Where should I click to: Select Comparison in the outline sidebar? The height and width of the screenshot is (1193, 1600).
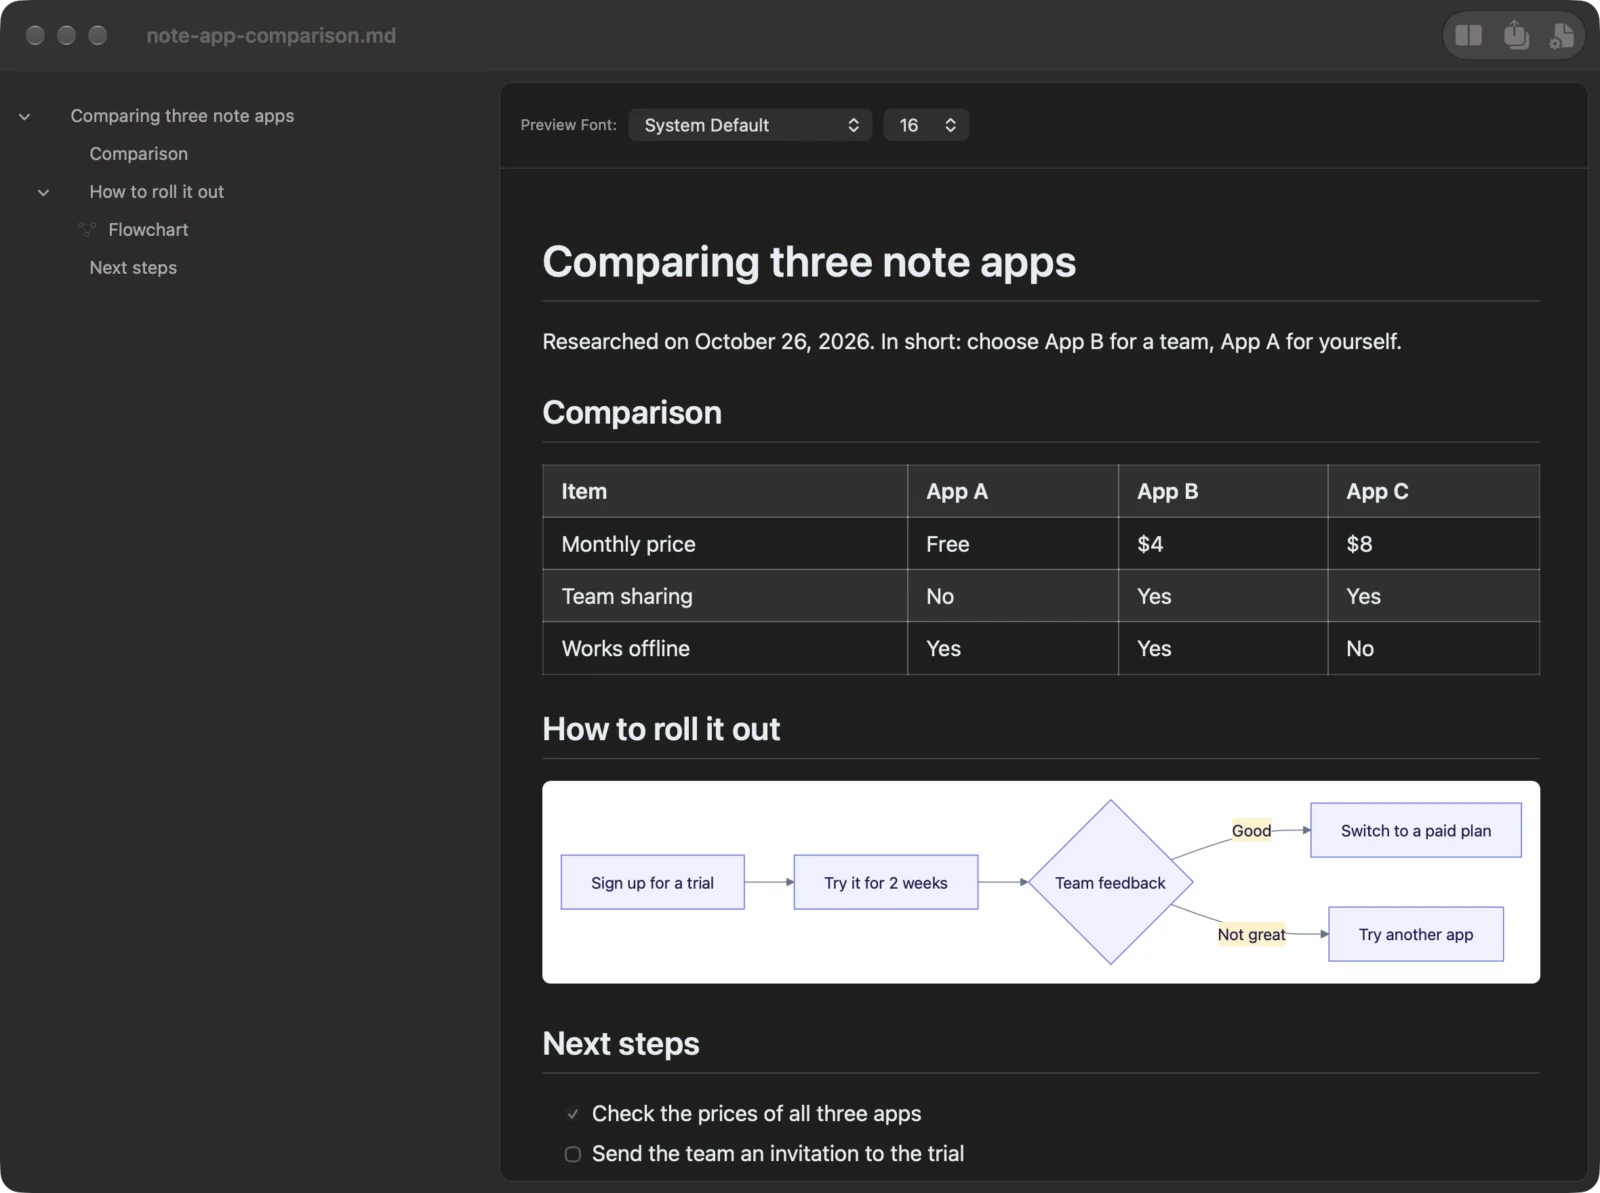tap(138, 154)
